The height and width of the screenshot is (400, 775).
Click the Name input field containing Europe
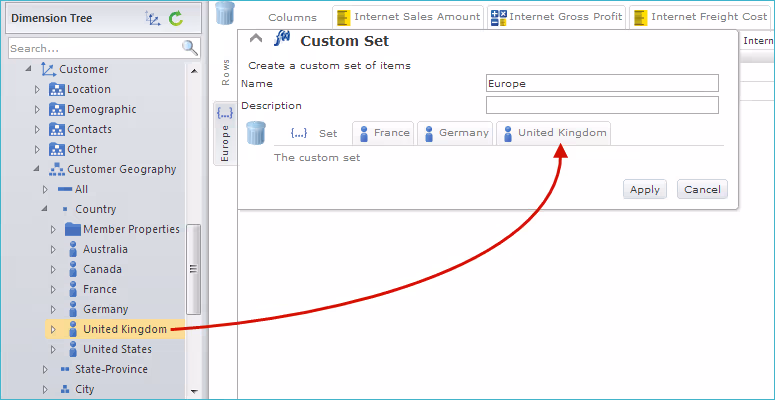coord(601,83)
